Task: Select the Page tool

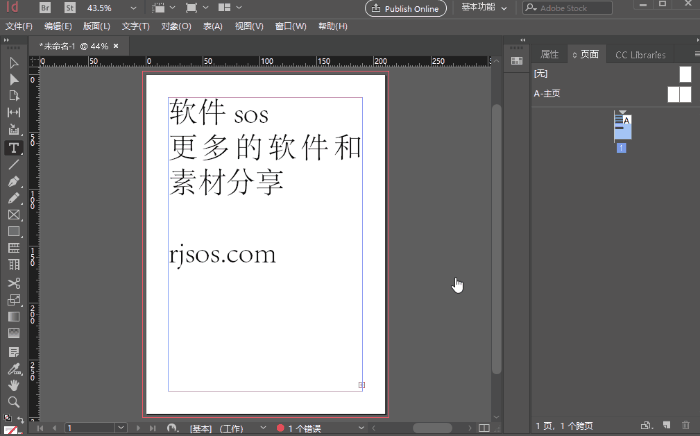Action: click(x=14, y=96)
